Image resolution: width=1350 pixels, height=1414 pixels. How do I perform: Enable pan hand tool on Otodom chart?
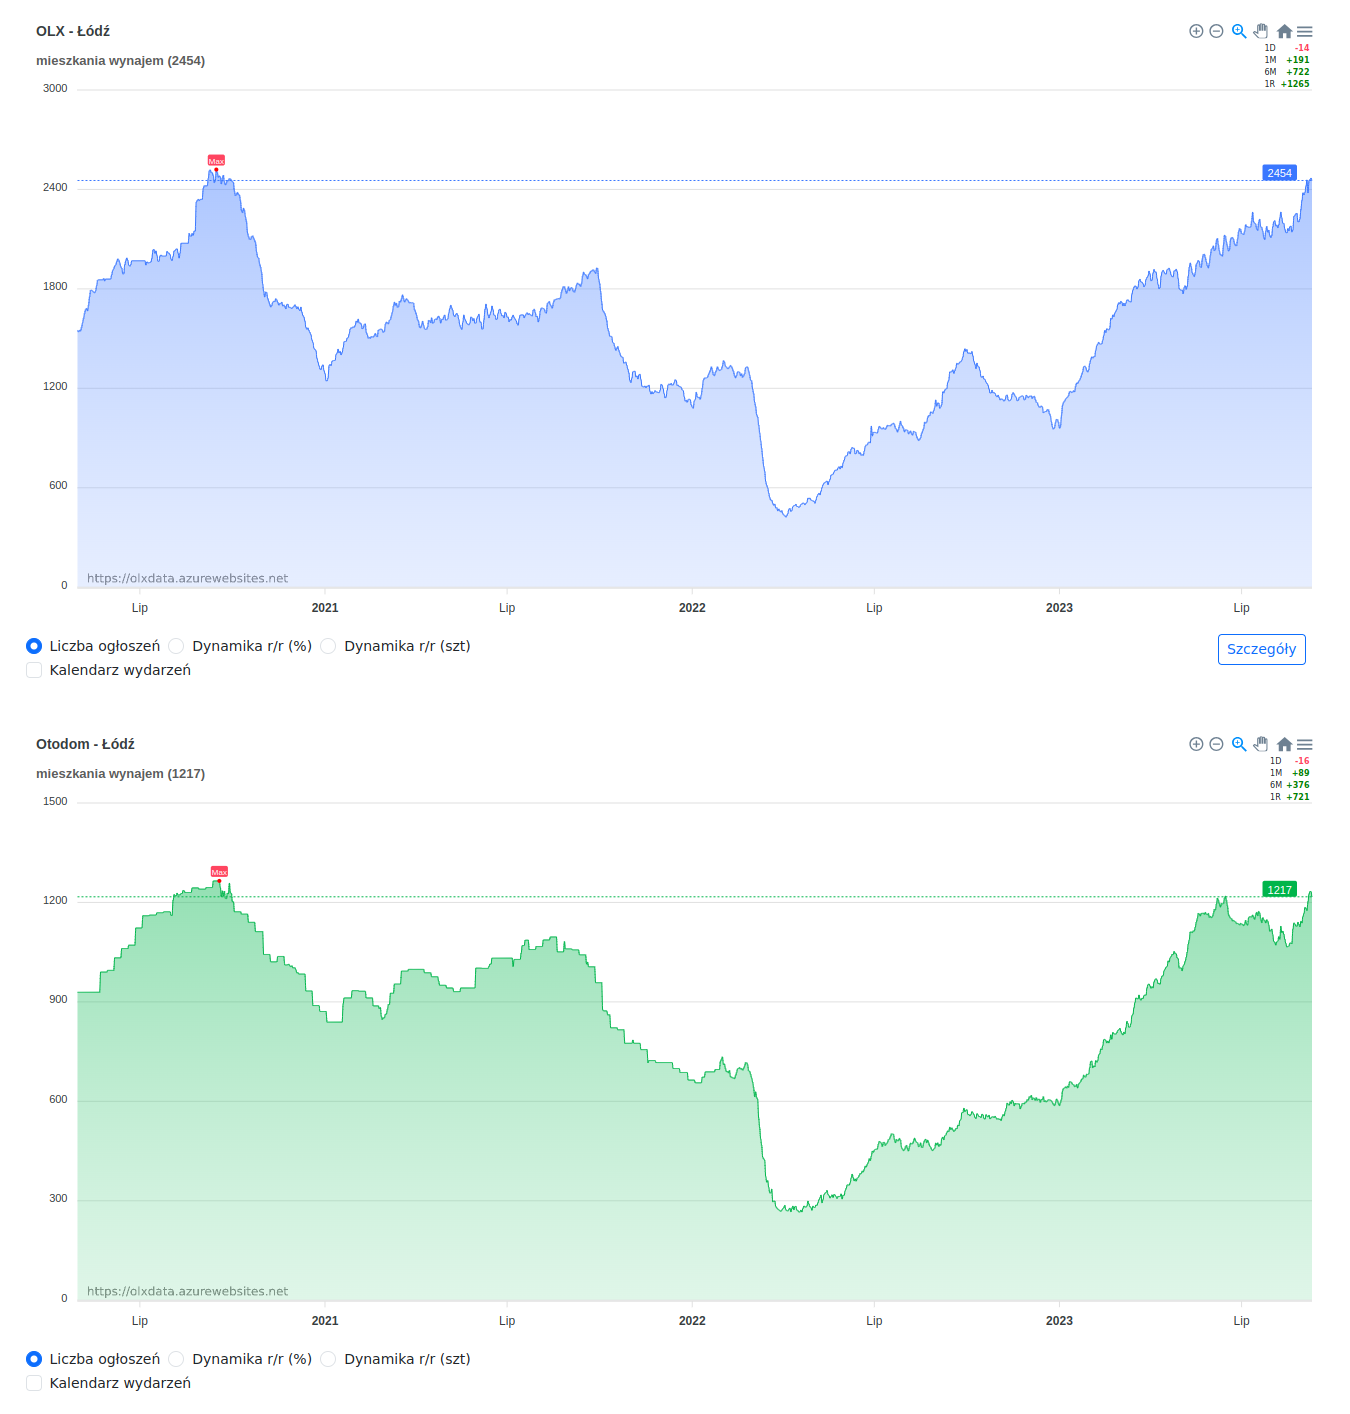(x=1261, y=744)
